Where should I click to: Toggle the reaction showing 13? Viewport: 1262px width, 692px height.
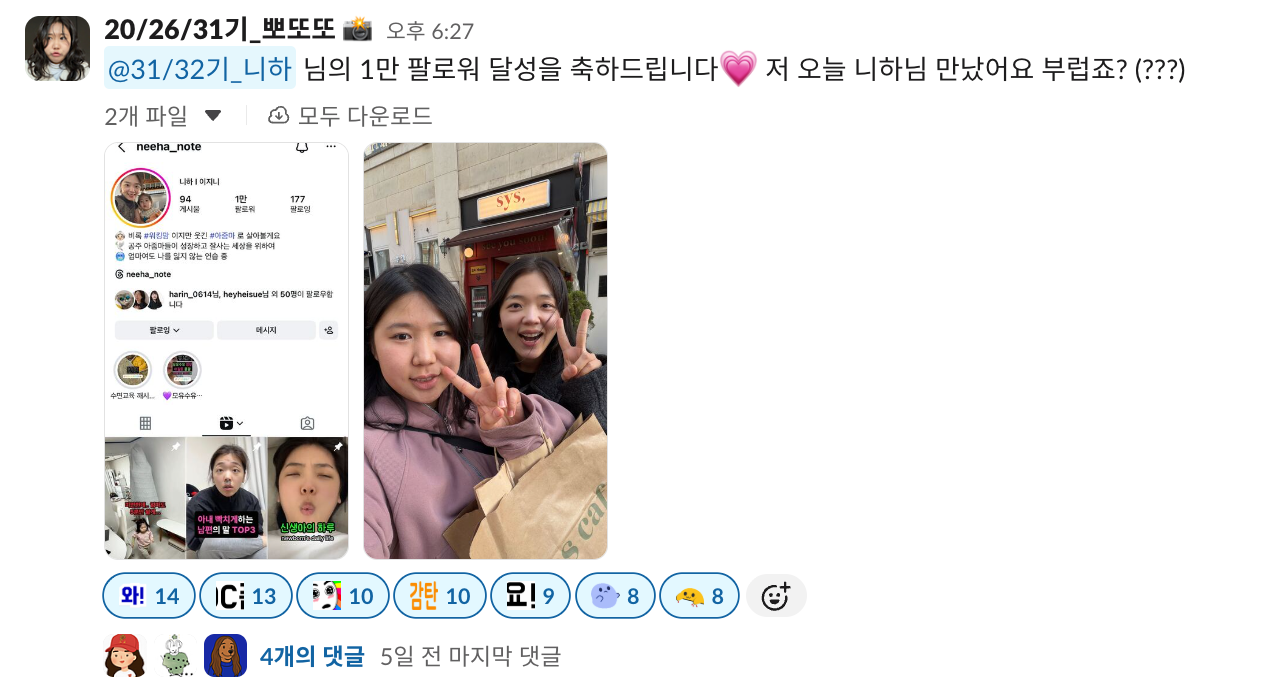246,596
